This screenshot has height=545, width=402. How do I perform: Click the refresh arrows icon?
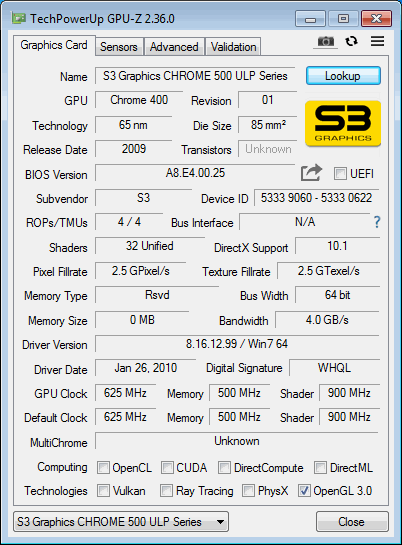coord(351,41)
